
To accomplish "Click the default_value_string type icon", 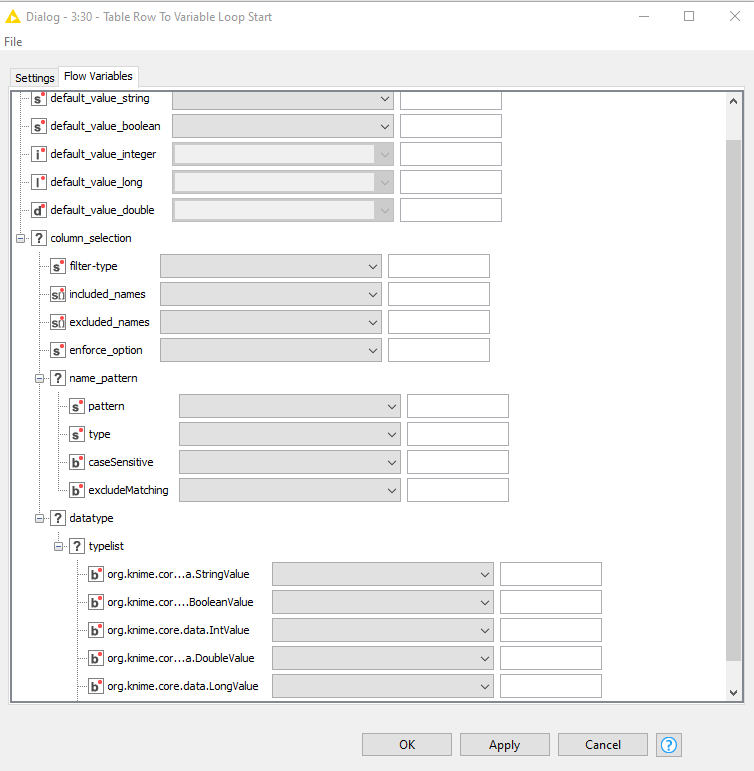I will 39,98.
